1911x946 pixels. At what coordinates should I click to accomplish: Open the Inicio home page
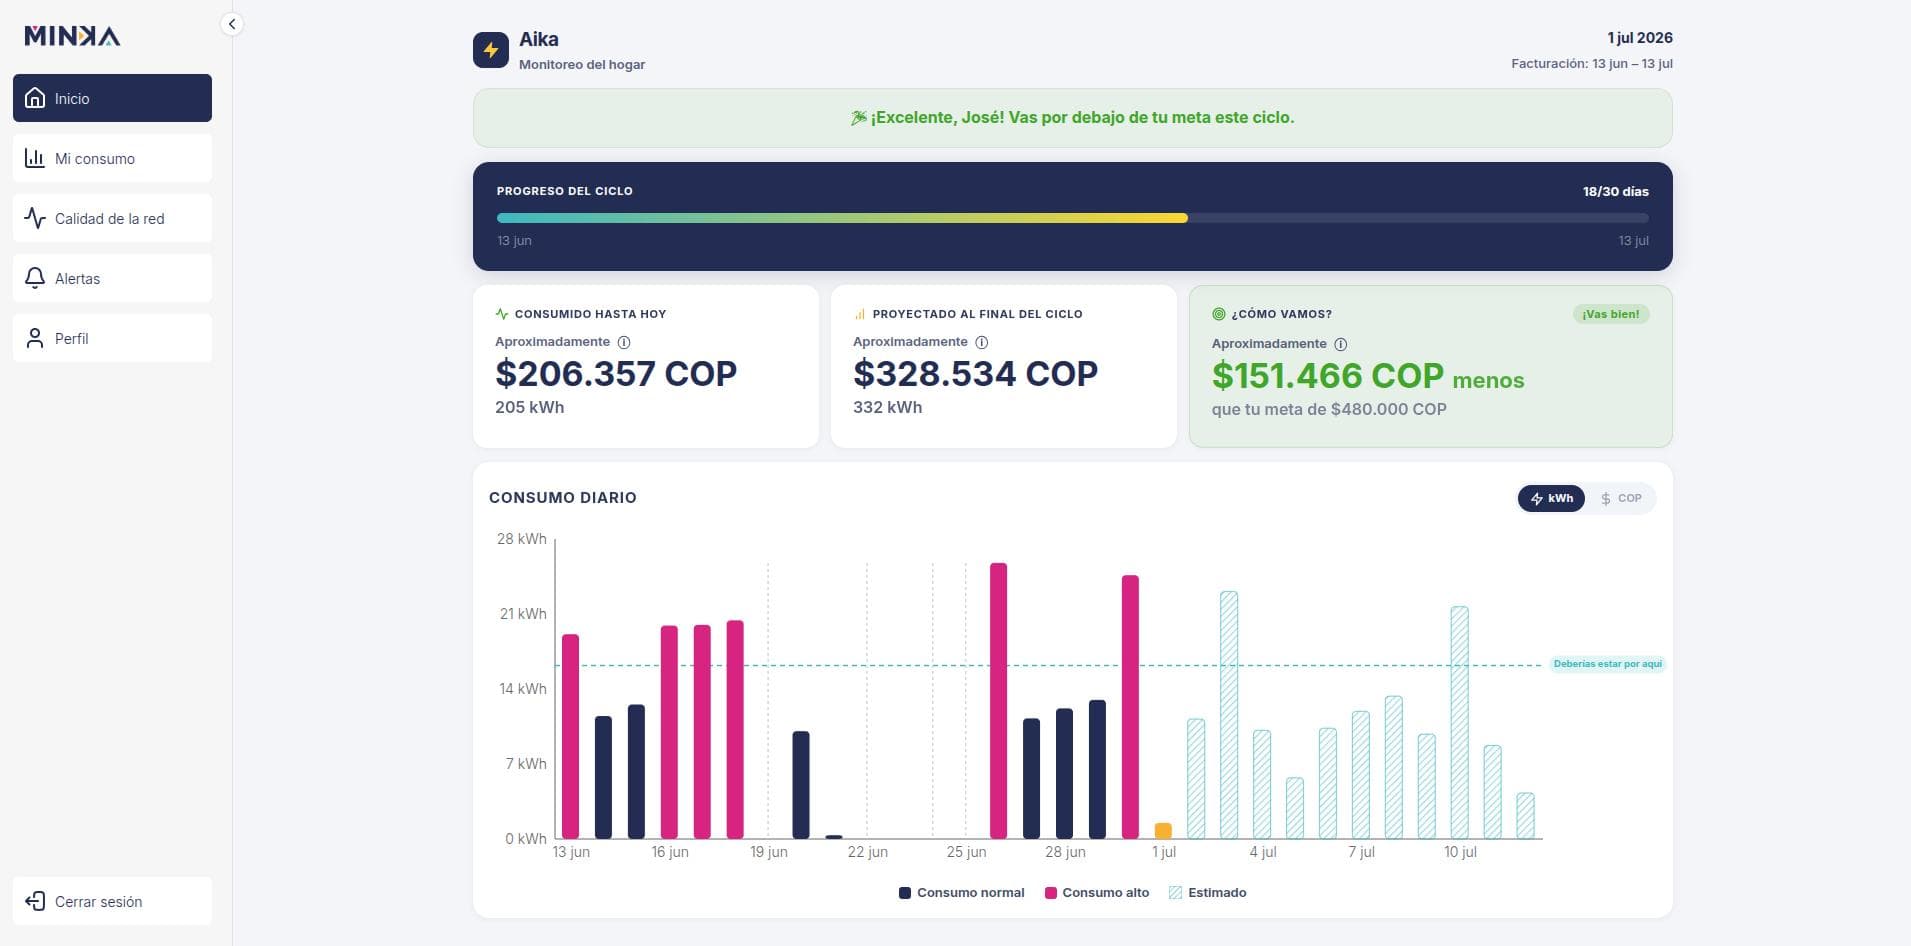tap(112, 98)
